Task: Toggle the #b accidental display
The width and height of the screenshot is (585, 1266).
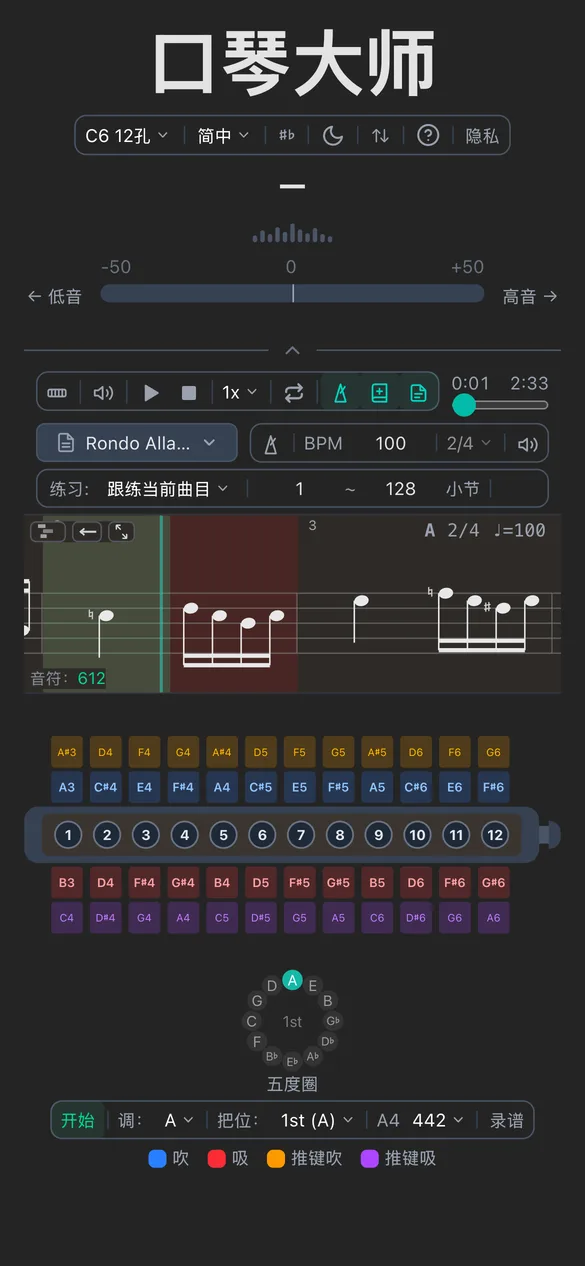Action: [287, 135]
